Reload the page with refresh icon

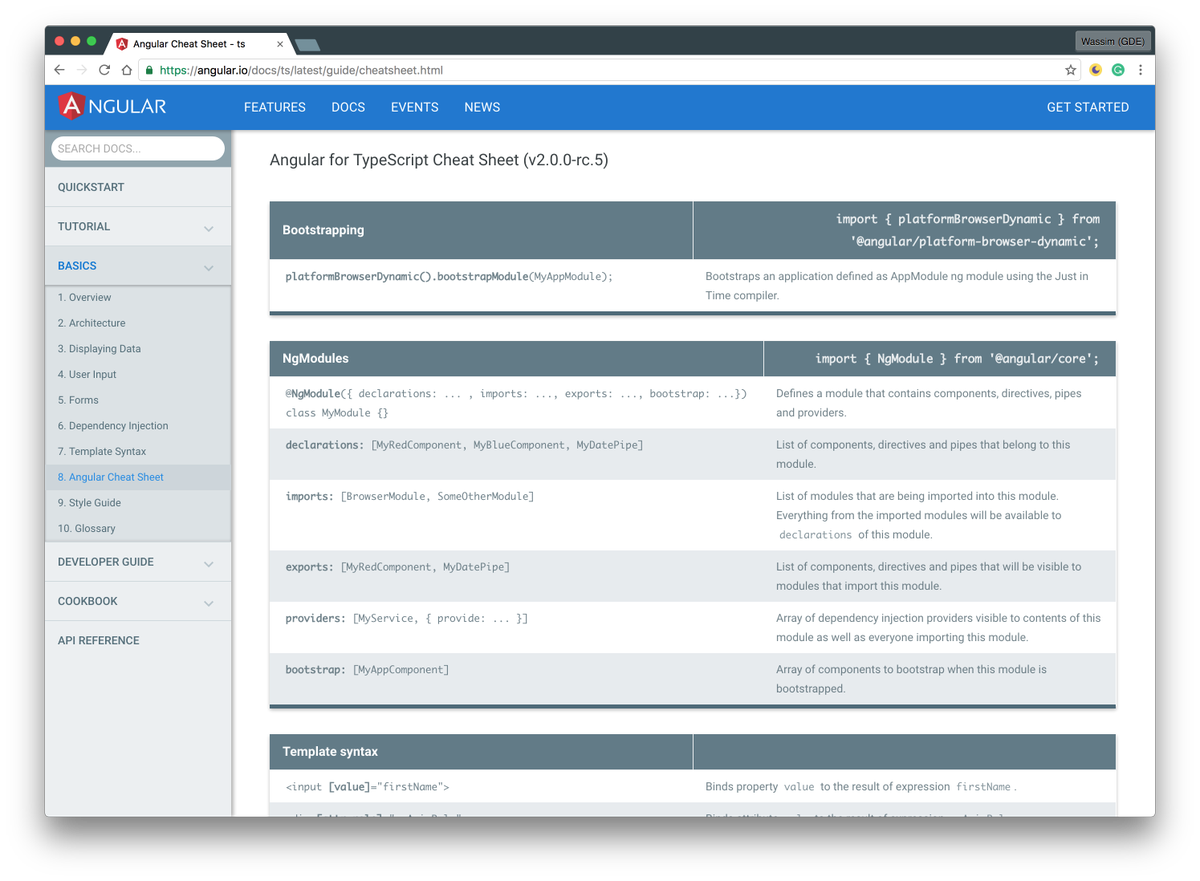point(104,70)
